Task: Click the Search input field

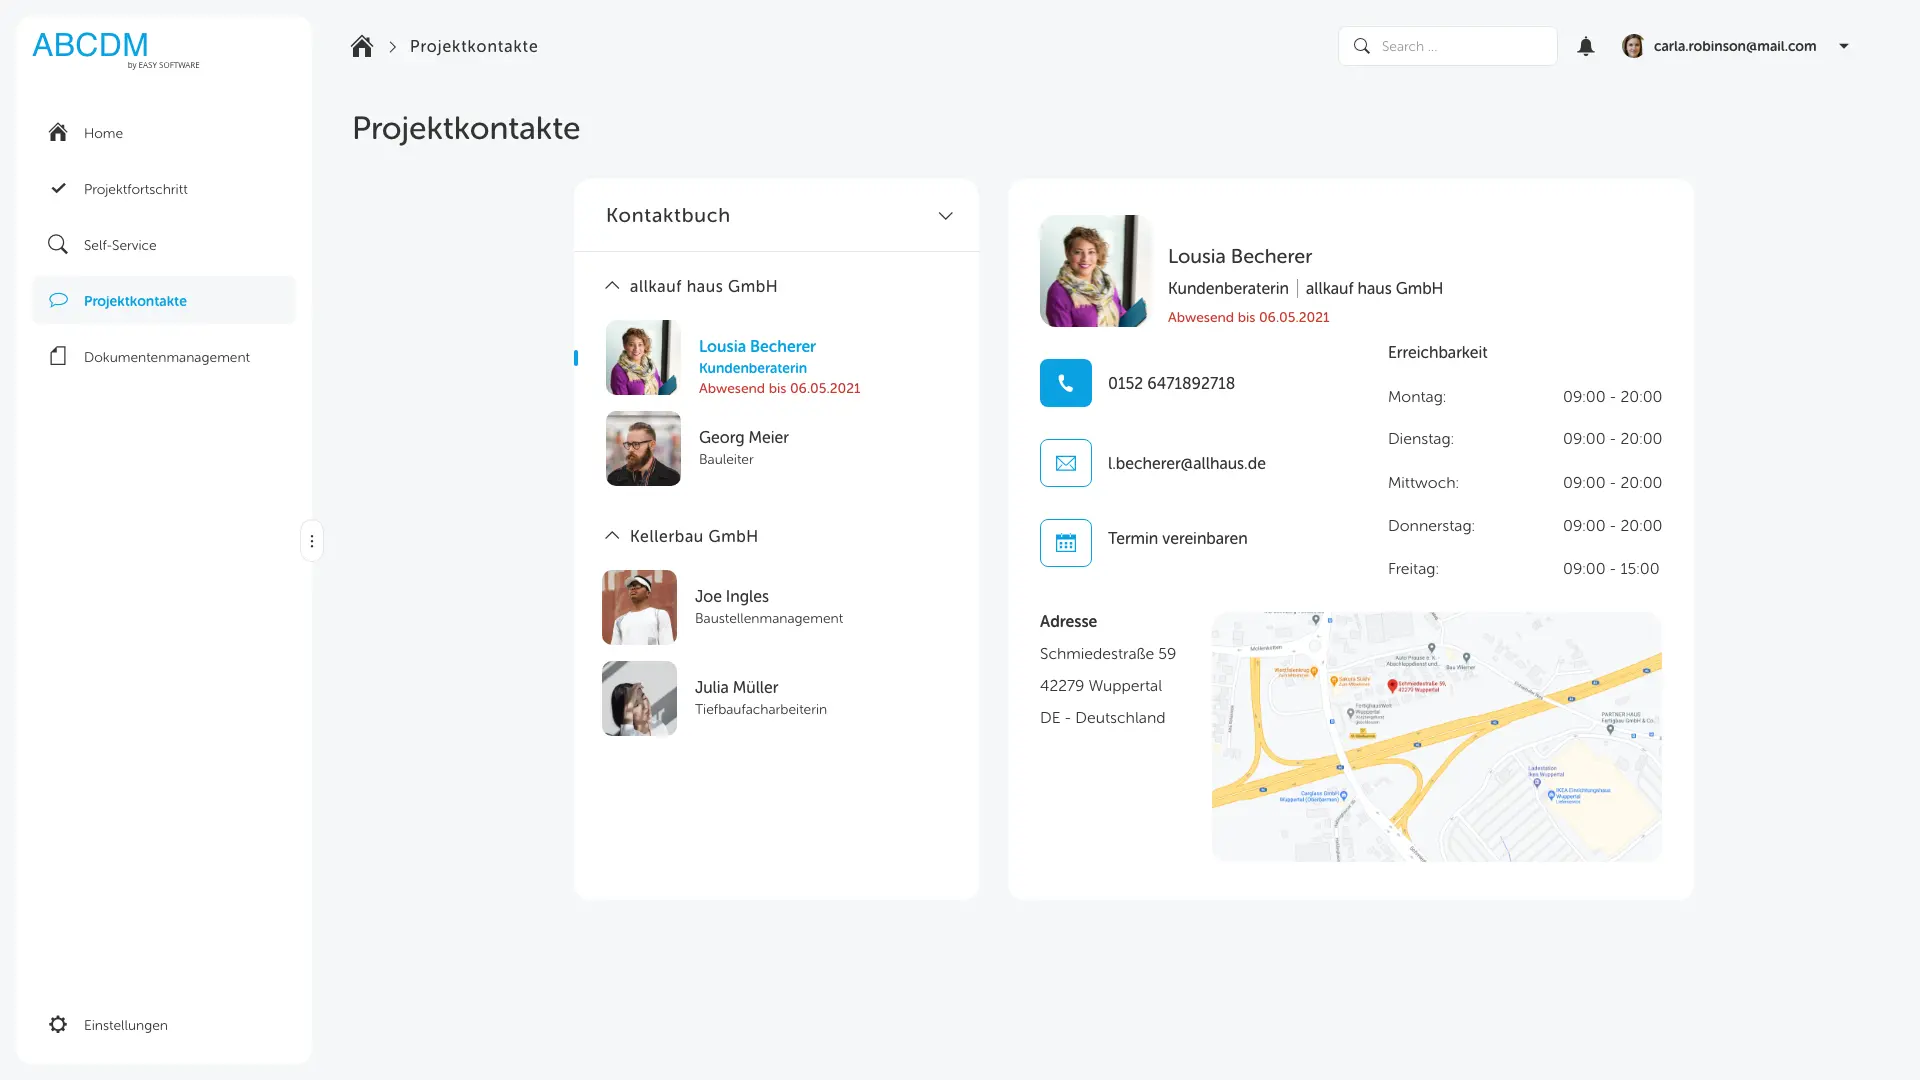Action: point(1462,46)
